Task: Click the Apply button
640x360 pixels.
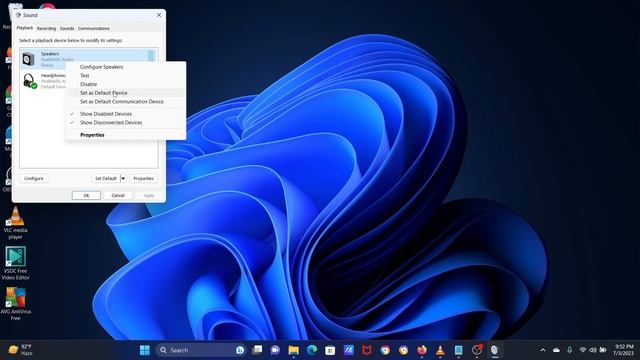Action: [x=149, y=196]
